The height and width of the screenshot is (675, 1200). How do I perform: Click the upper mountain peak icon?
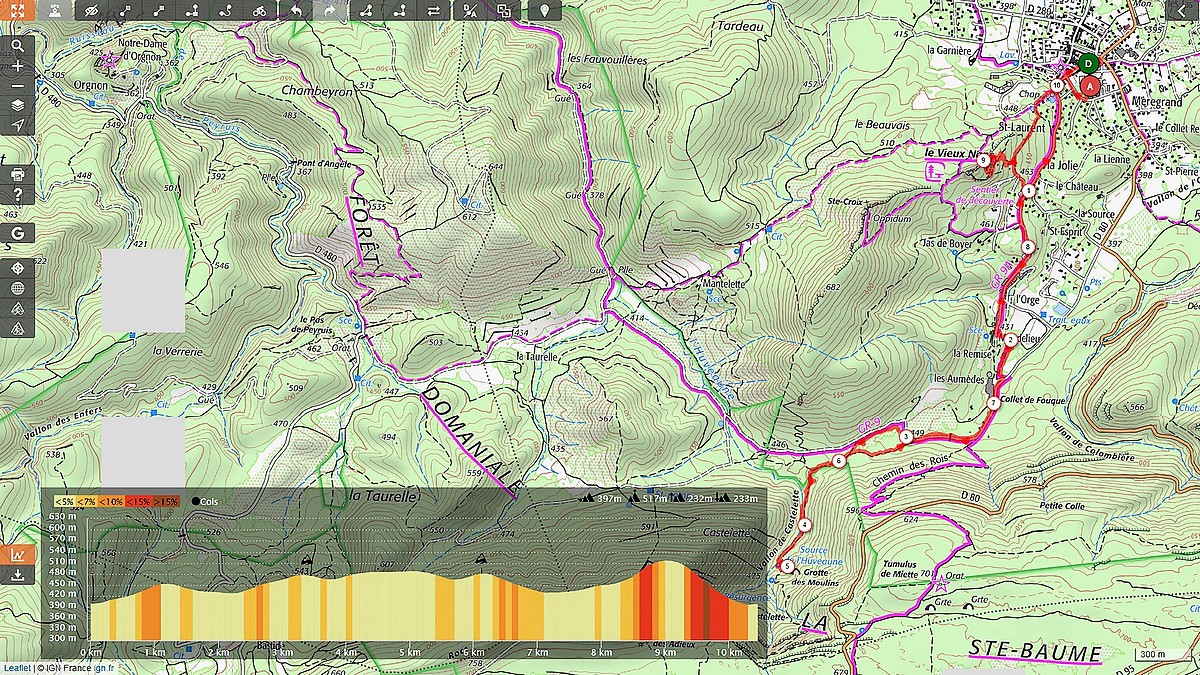(18, 309)
